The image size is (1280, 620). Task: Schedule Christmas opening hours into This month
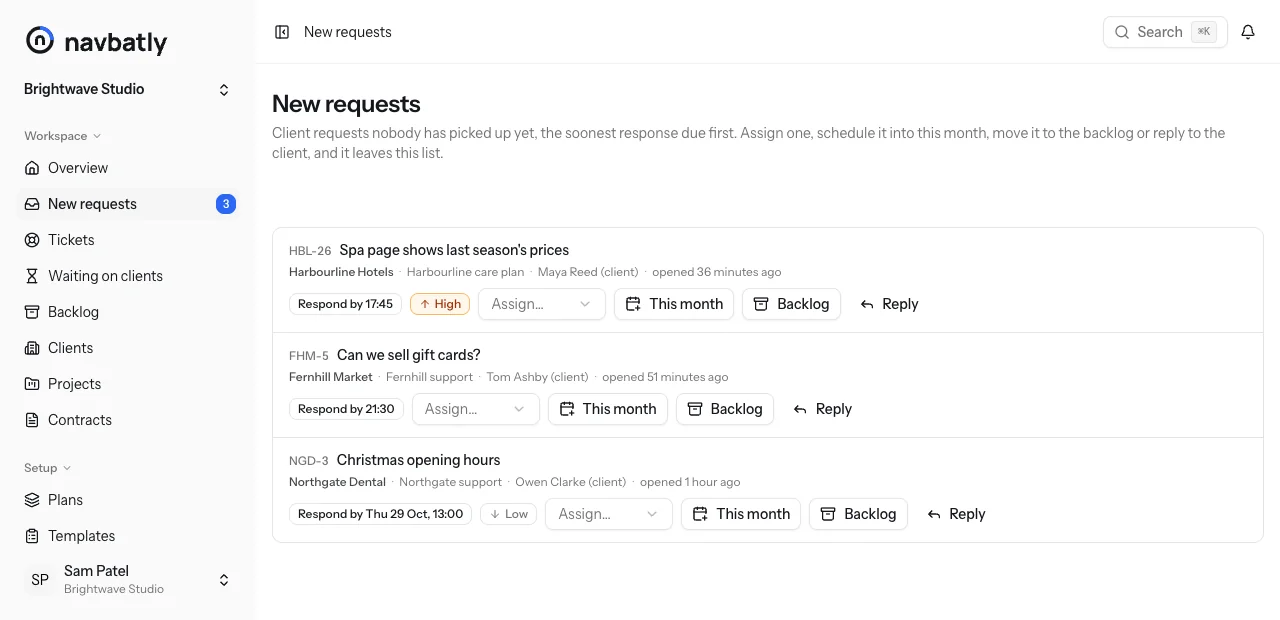point(741,514)
